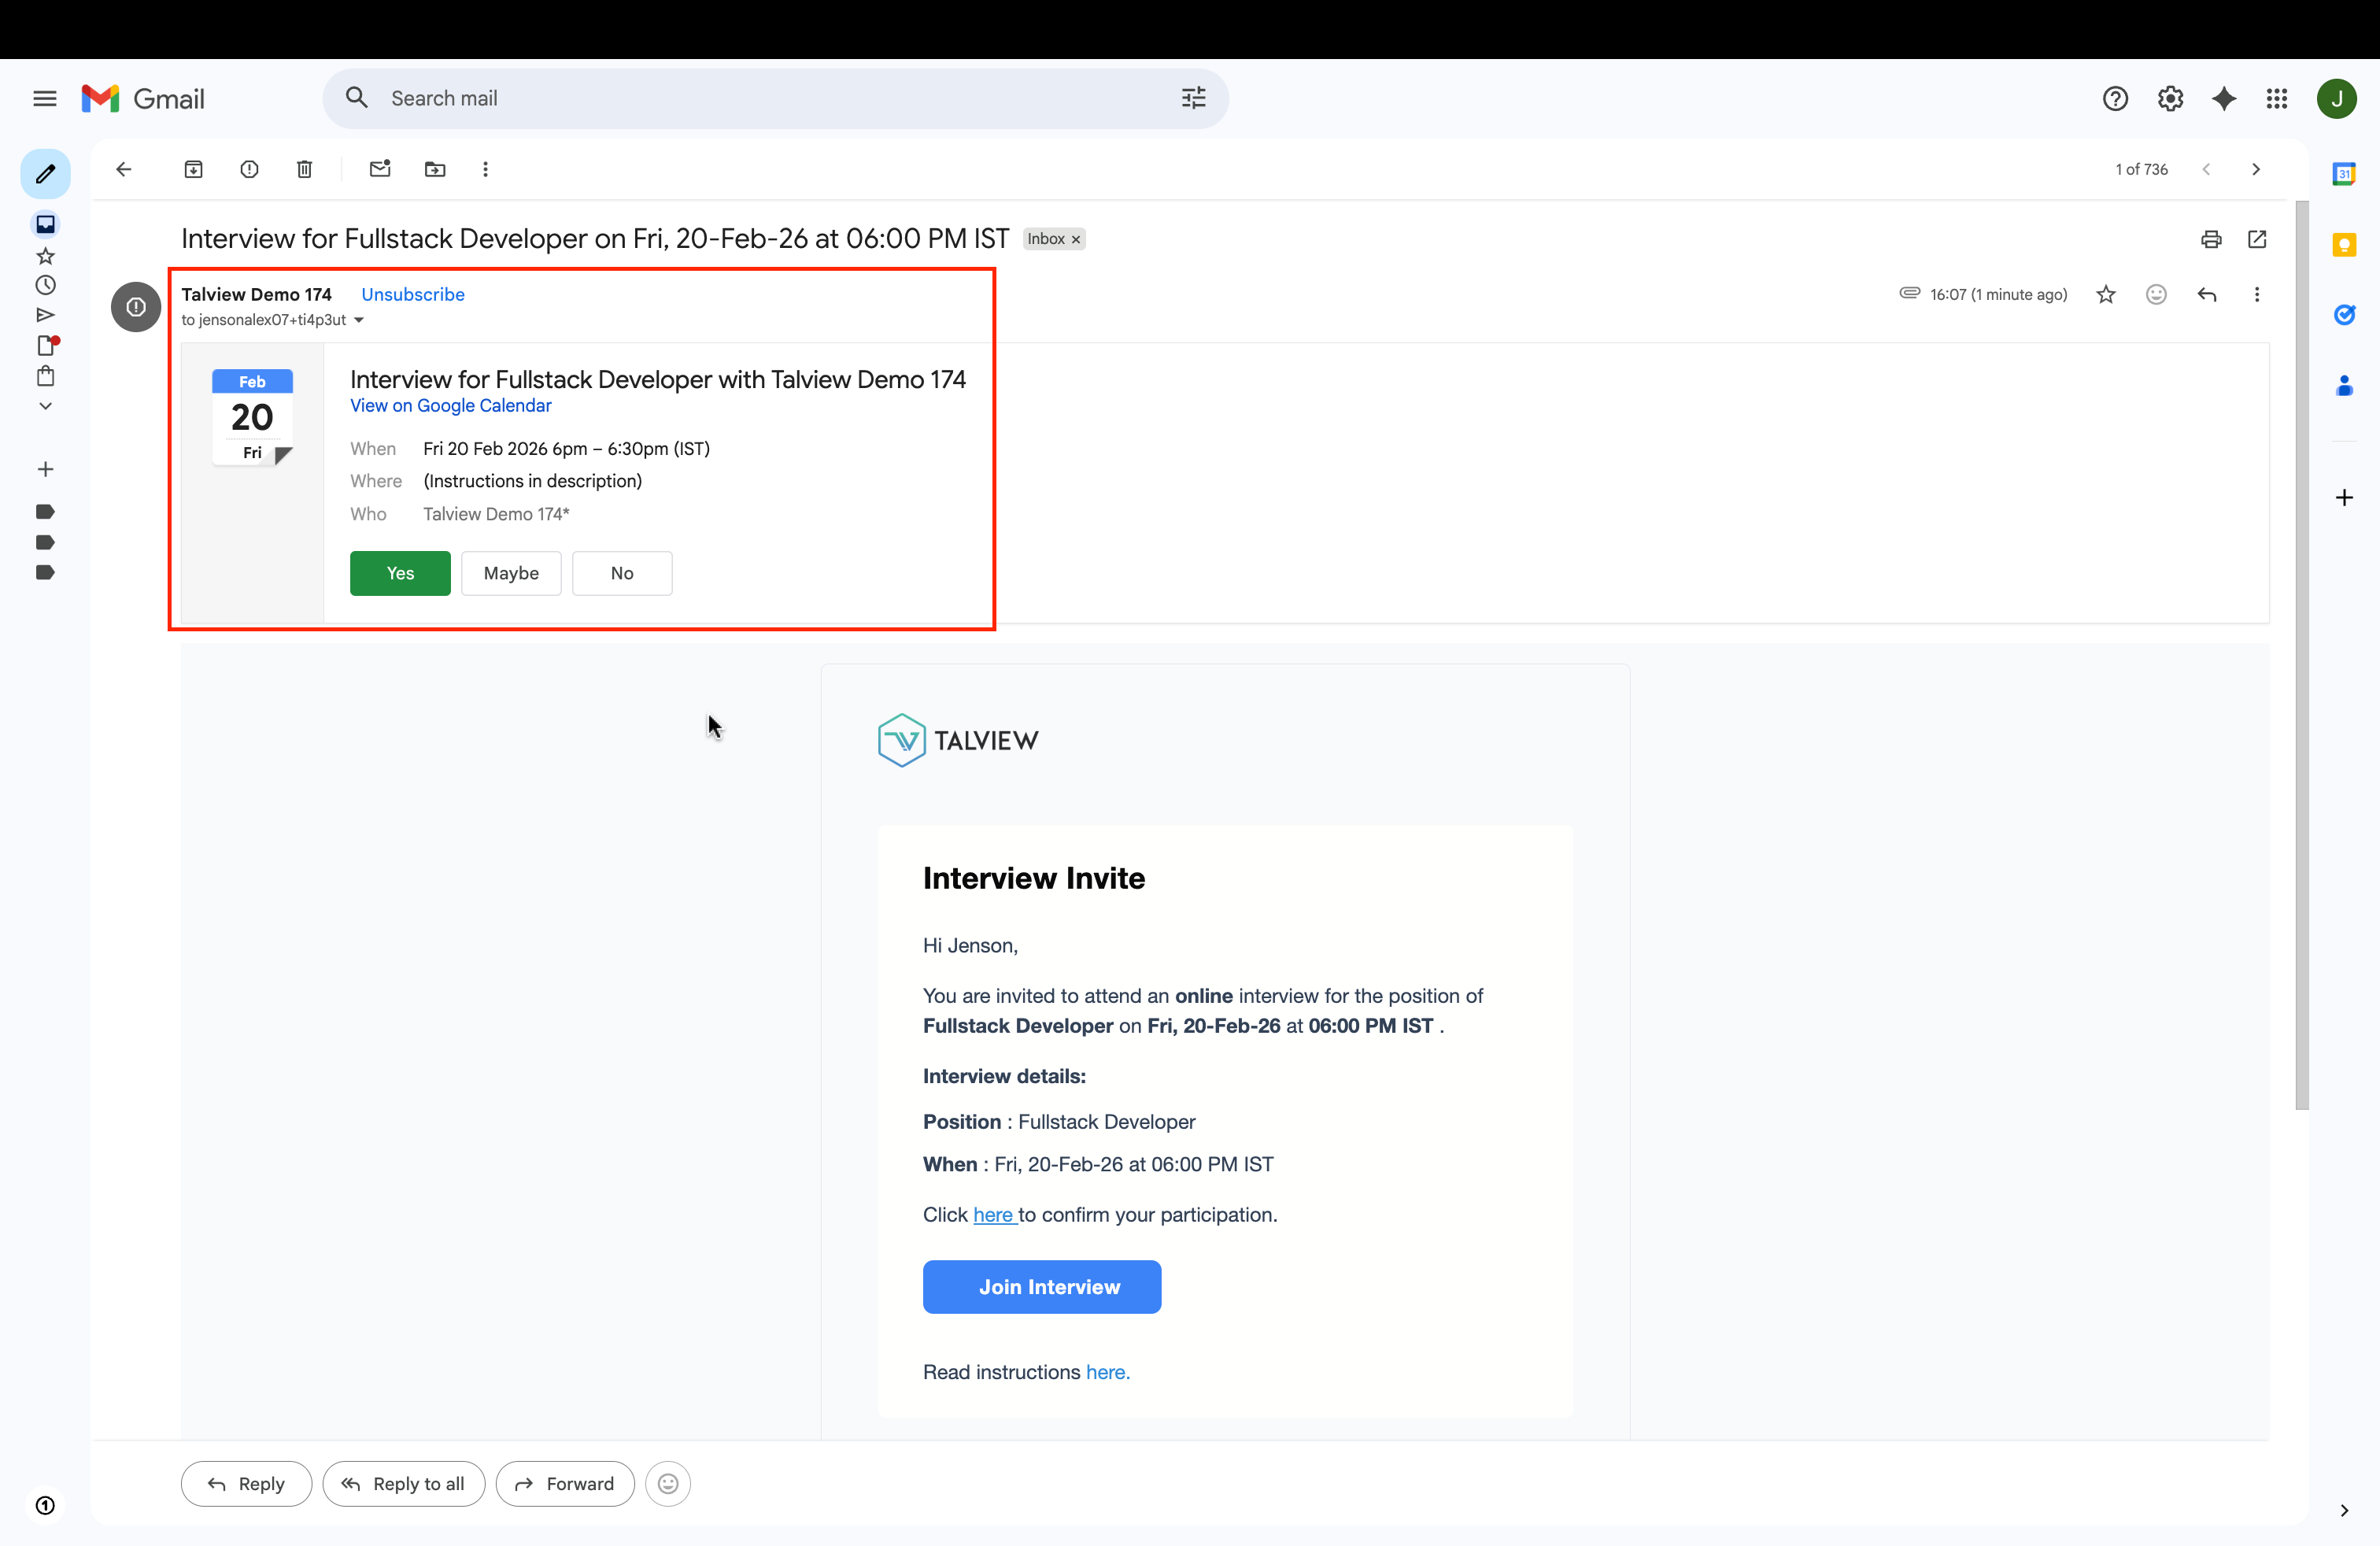This screenshot has width=2380, height=1546.
Task: Print the email using printer icon
Action: 2211,239
